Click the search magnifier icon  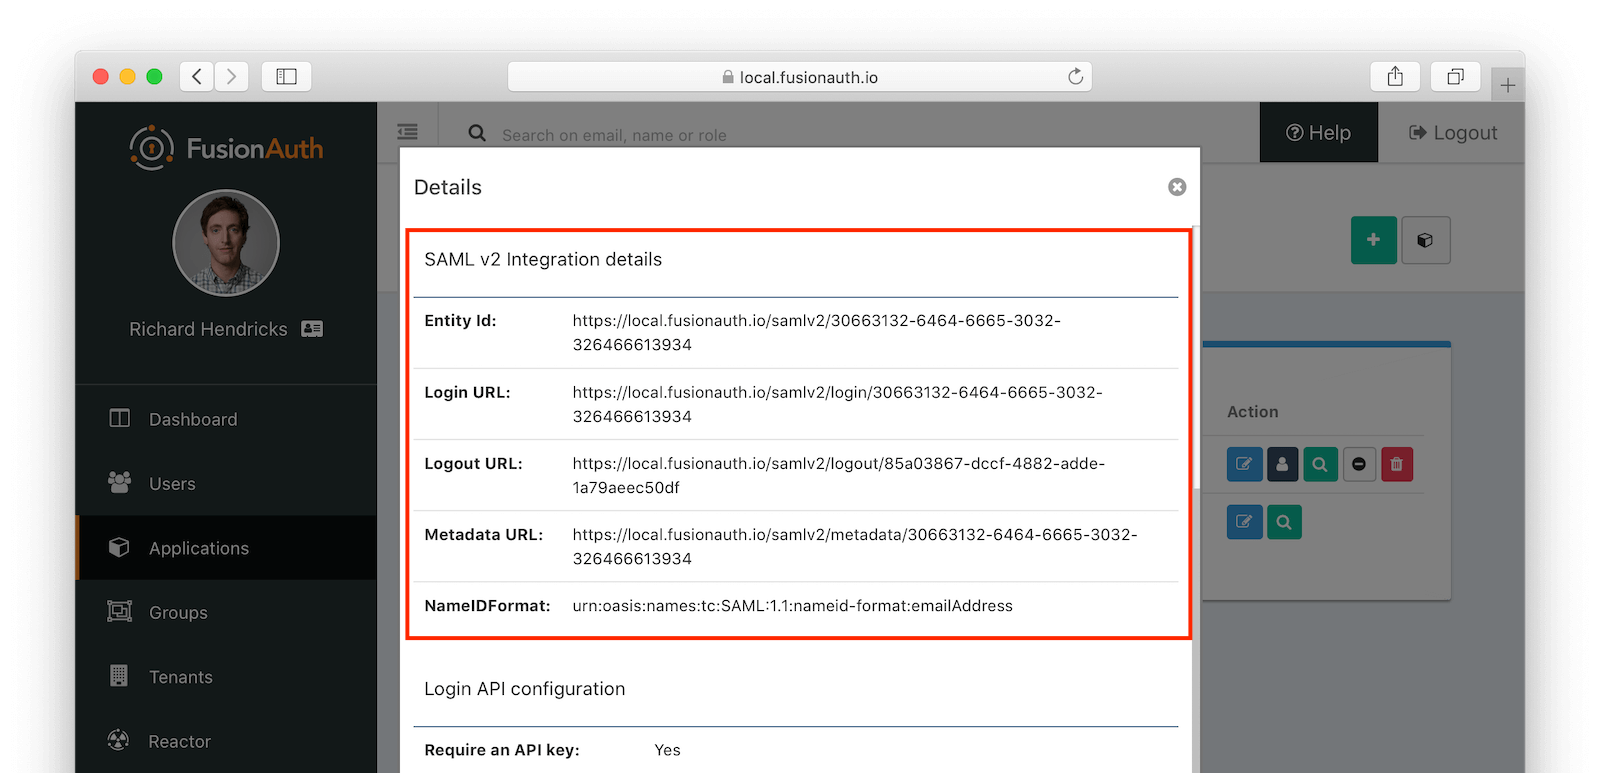[477, 133]
